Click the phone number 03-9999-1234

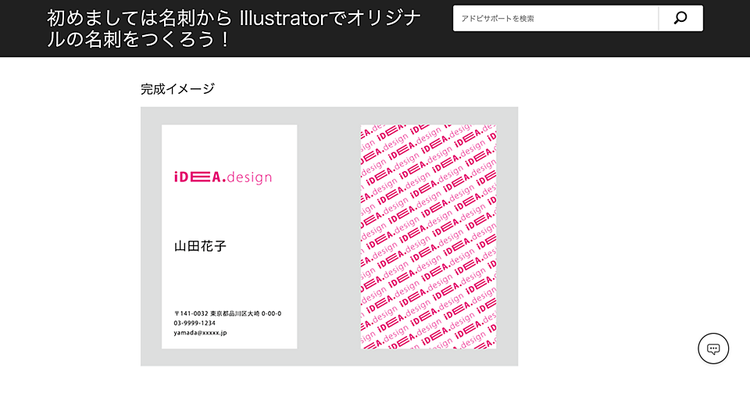195,323
